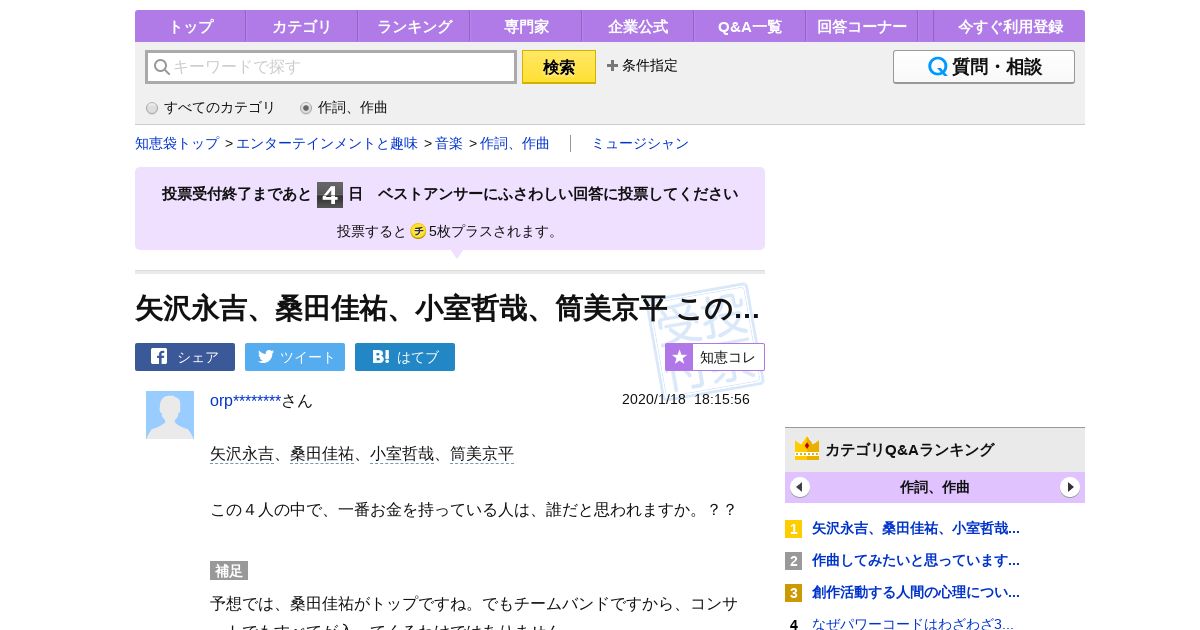This screenshot has height=630, width=1200.
Task: Click the post timestamp 2020/1/18 18:15:56
Action: tap(686, 399)
